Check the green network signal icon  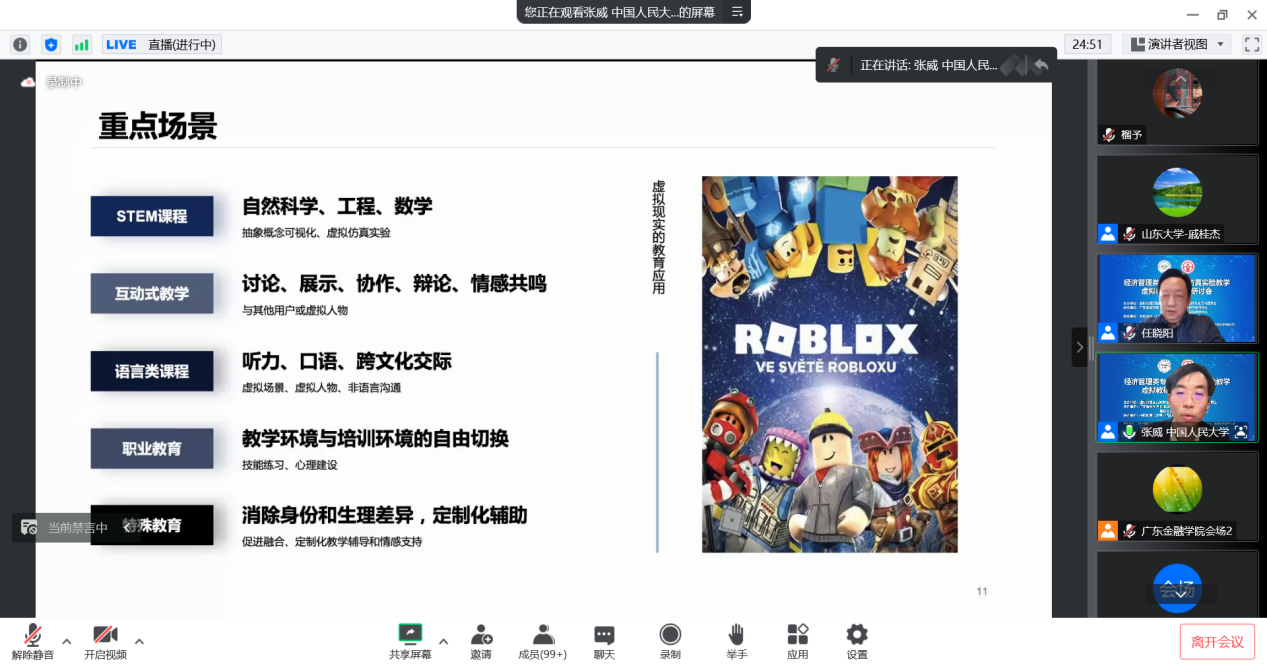(82, 44)
